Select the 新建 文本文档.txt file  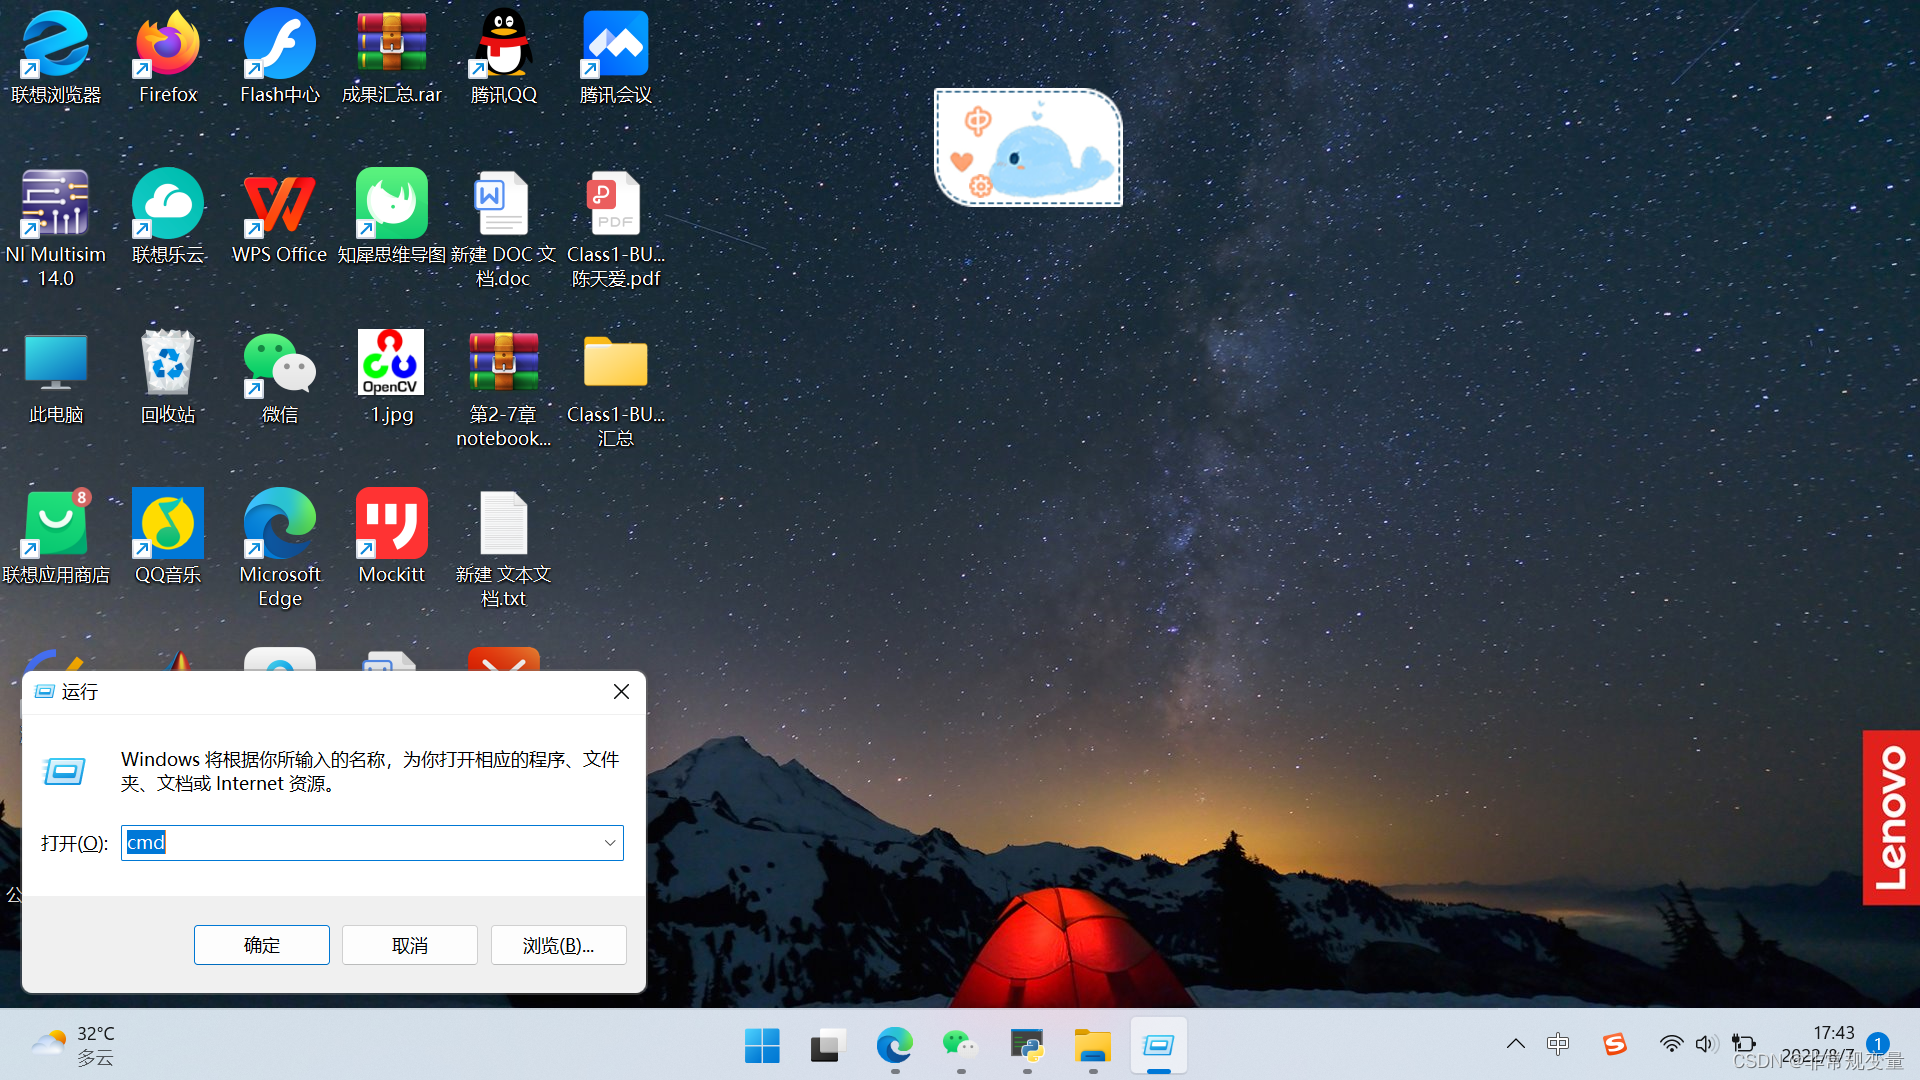coord(503,549)
